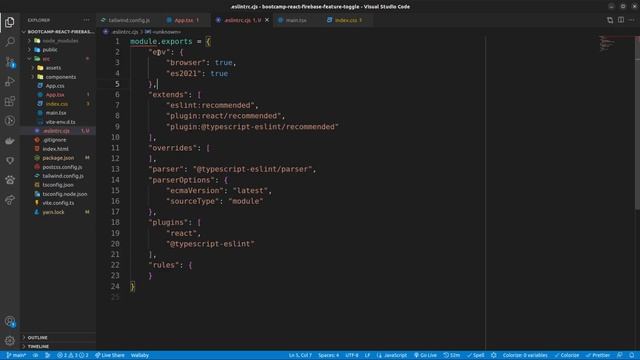Change indentation via Spaces: 4
This screenshot has height=360, width=640.
329,355
